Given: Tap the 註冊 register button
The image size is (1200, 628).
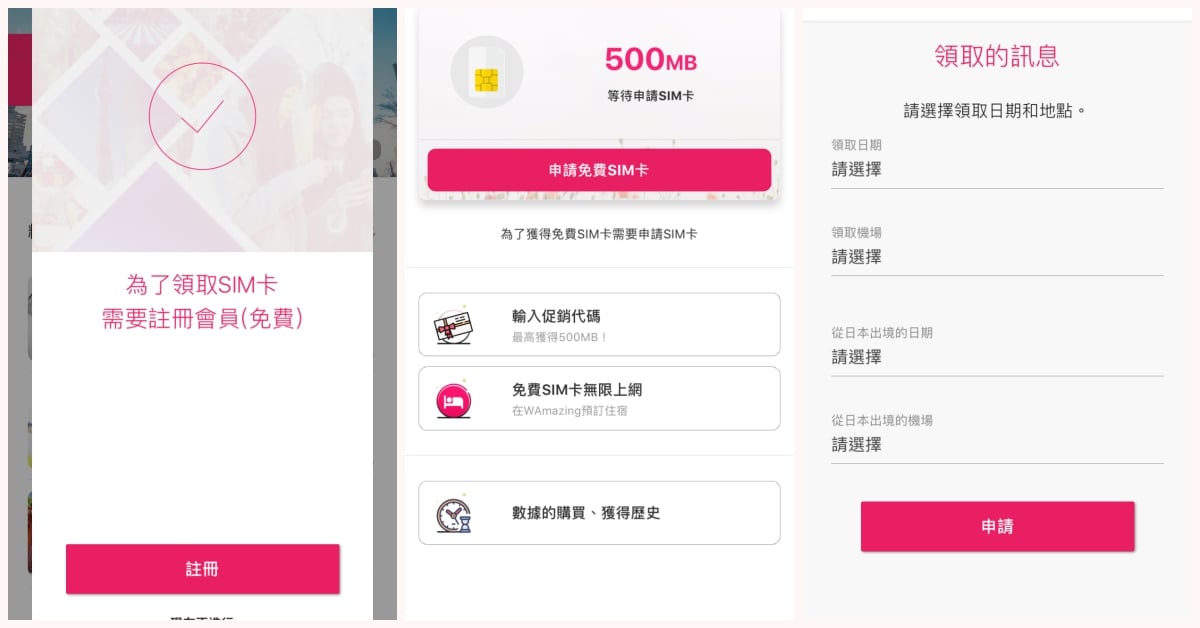Looking at the screenshot, I should [x=202, y=569].
